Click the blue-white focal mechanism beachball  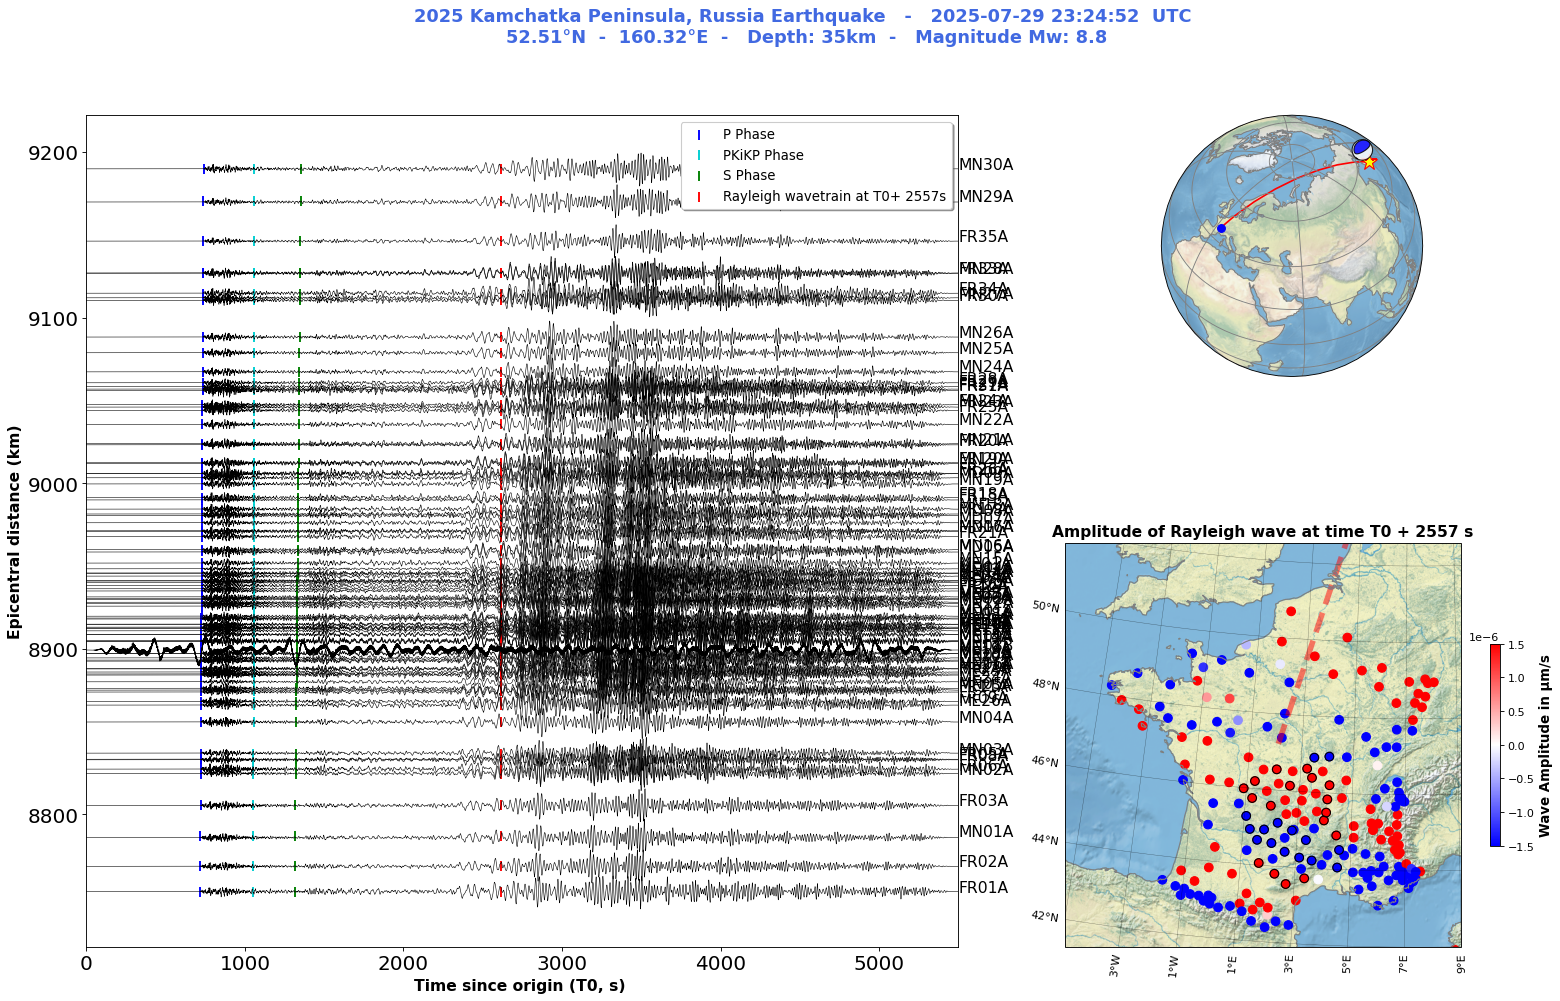click(1362, 148)
